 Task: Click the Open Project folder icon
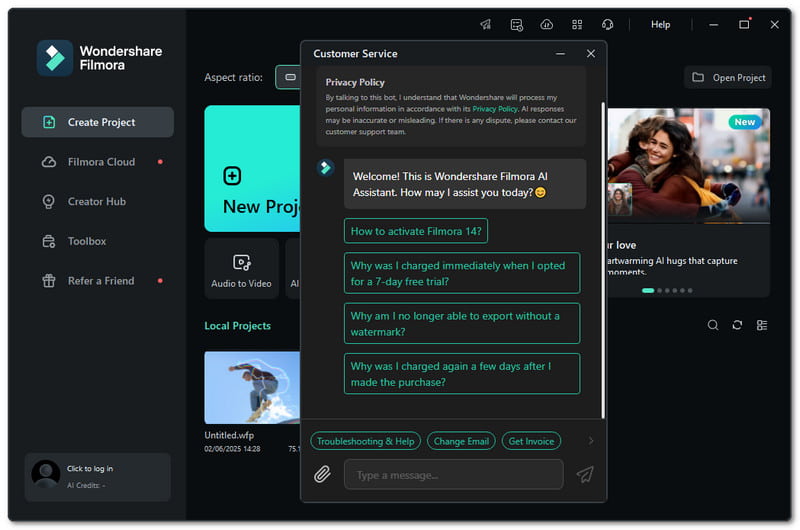[x=697, y=78]
